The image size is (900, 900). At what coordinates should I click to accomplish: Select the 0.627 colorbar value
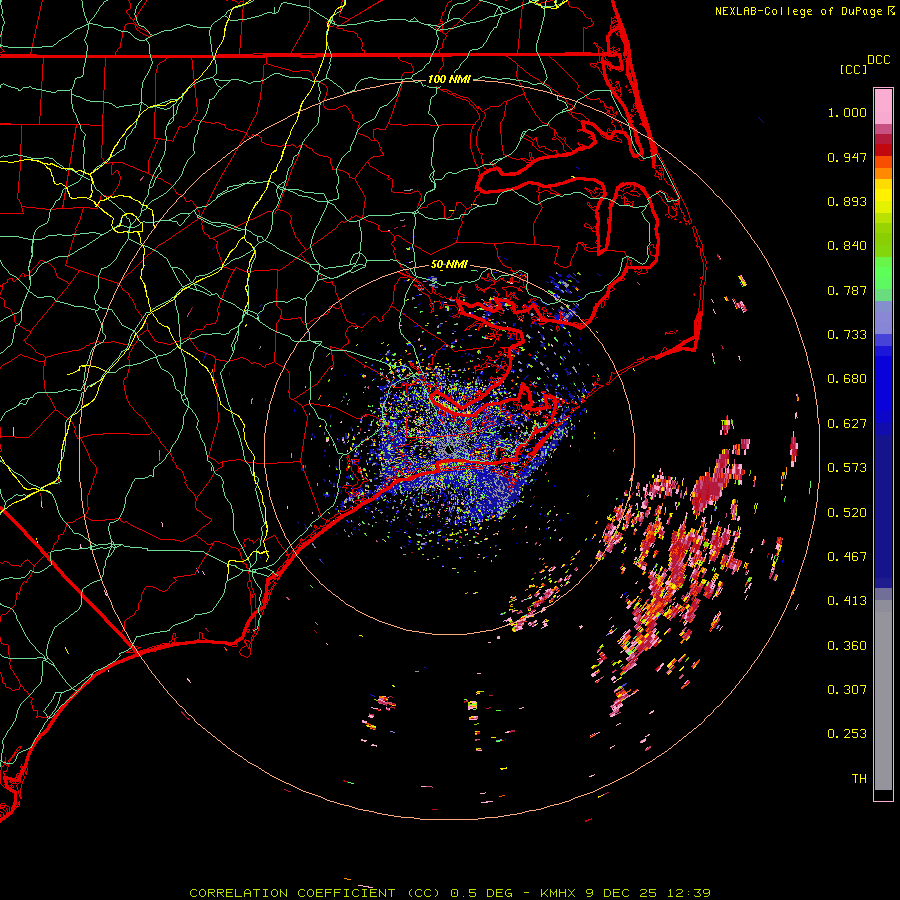(x=847, y=424)
